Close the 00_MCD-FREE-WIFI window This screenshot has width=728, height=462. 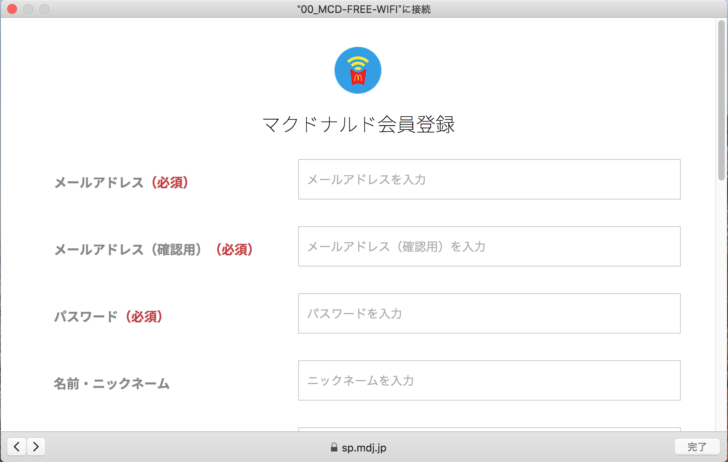click(12, 9)
